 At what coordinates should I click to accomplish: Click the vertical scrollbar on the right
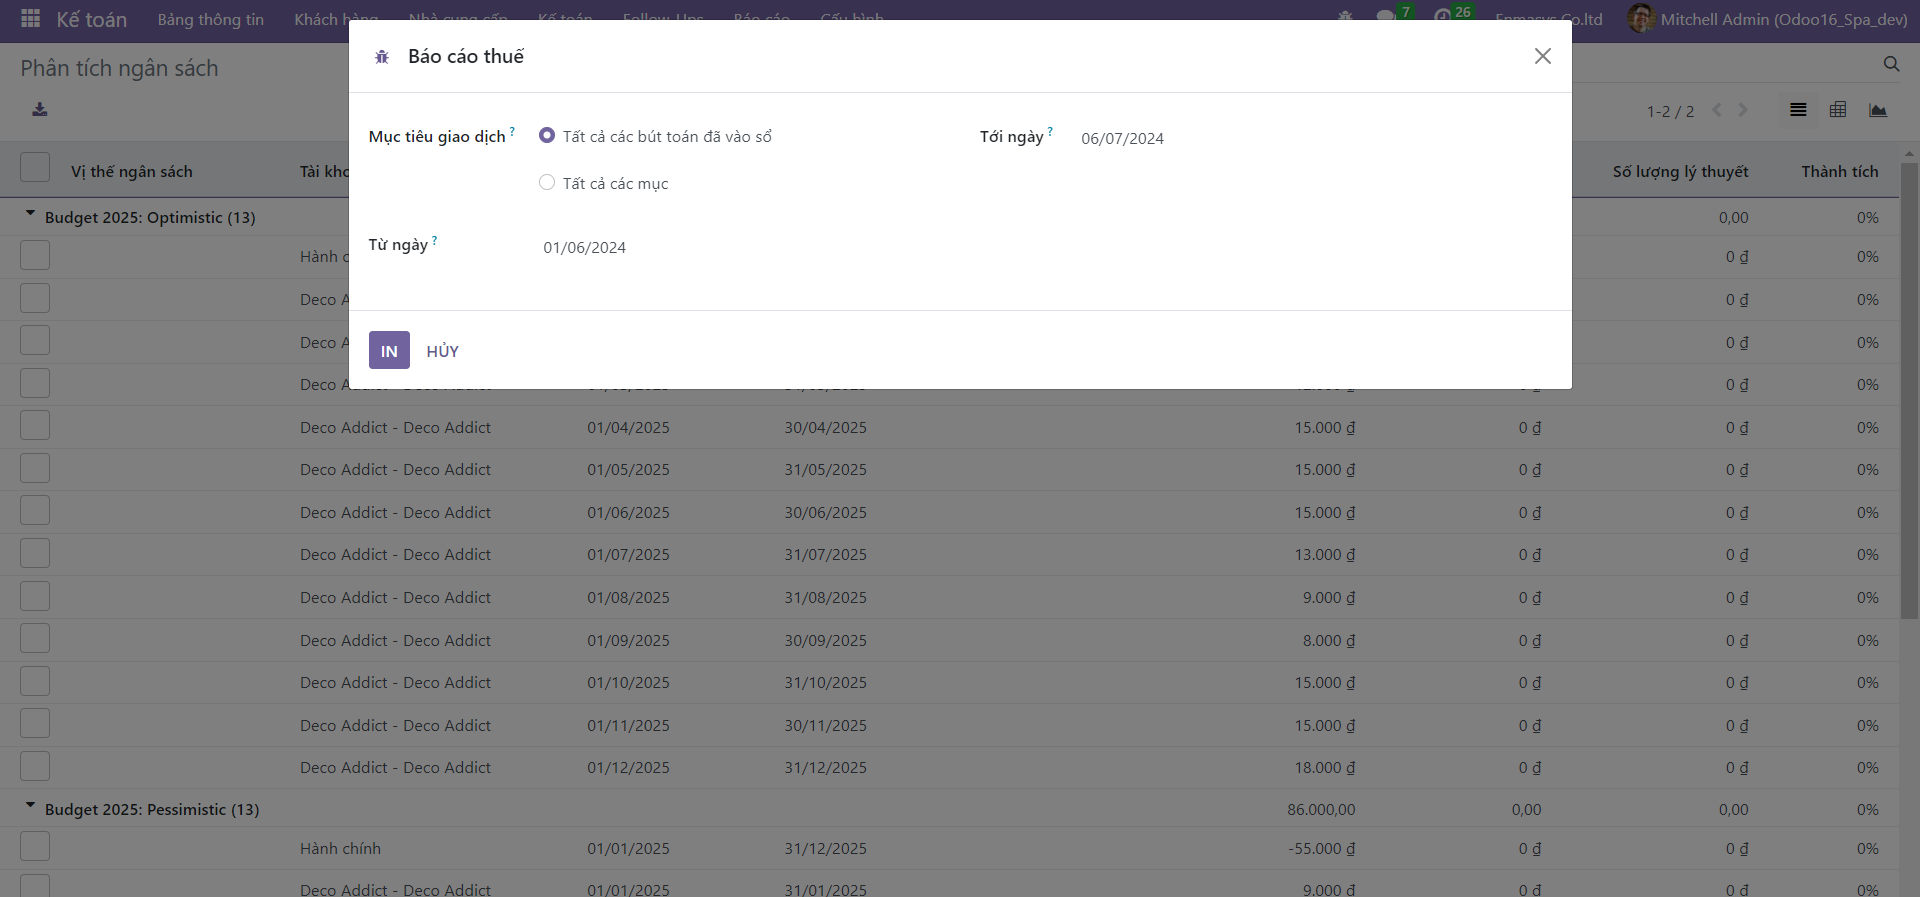1909,390
